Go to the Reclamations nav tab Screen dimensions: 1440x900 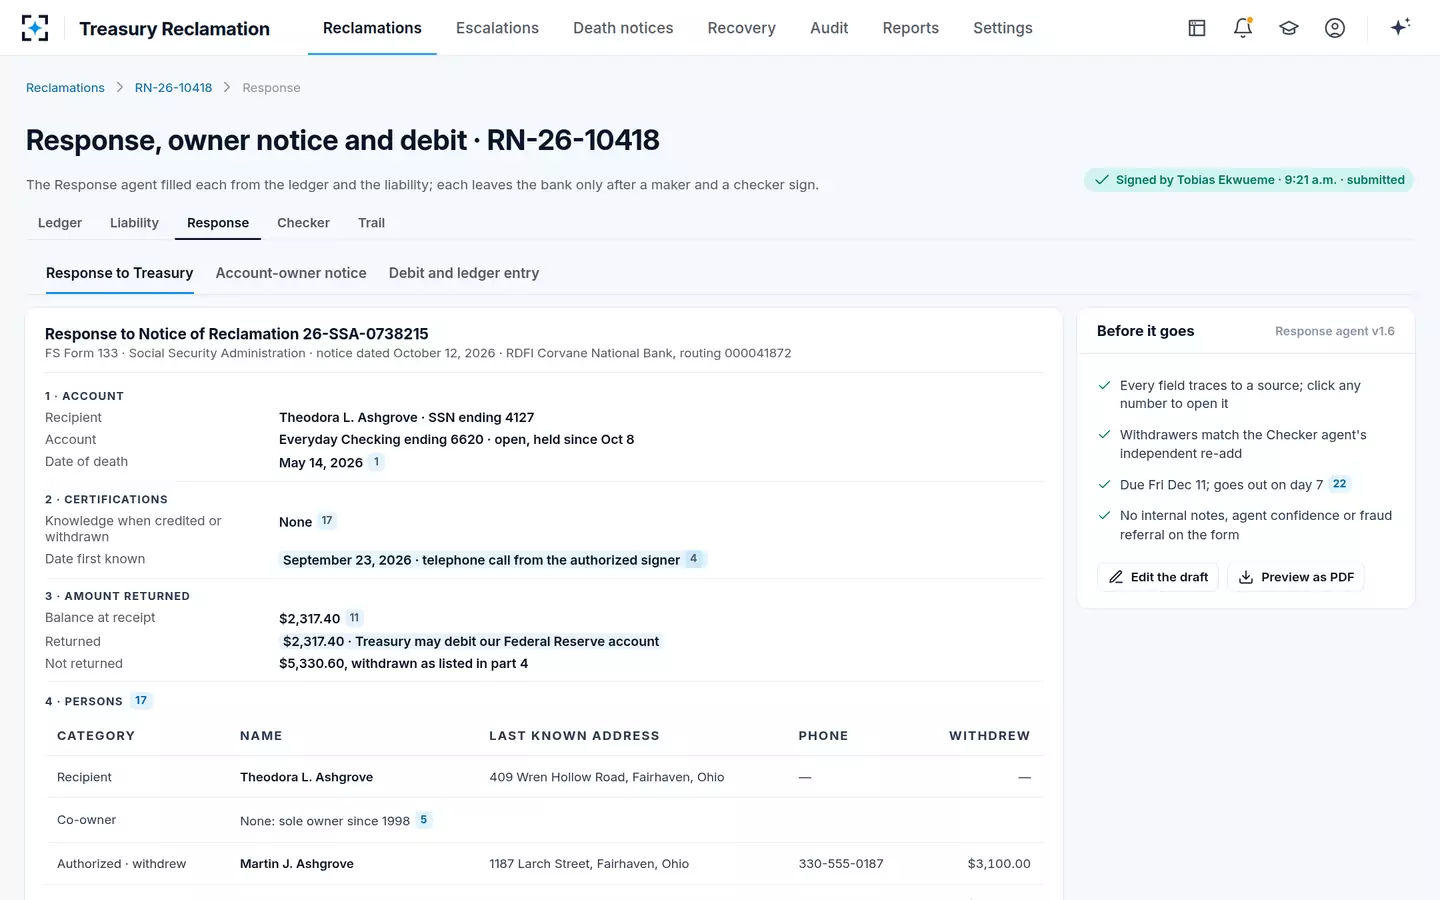tap(372, 28)
